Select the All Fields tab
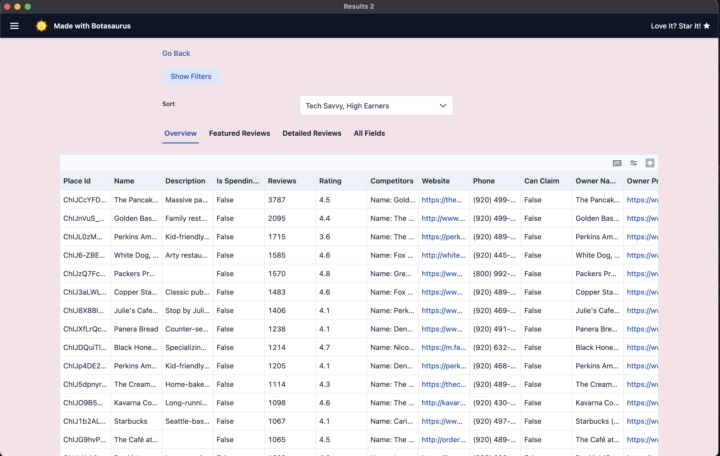This screenshot has height=456, width=720. tap(369, 133)
